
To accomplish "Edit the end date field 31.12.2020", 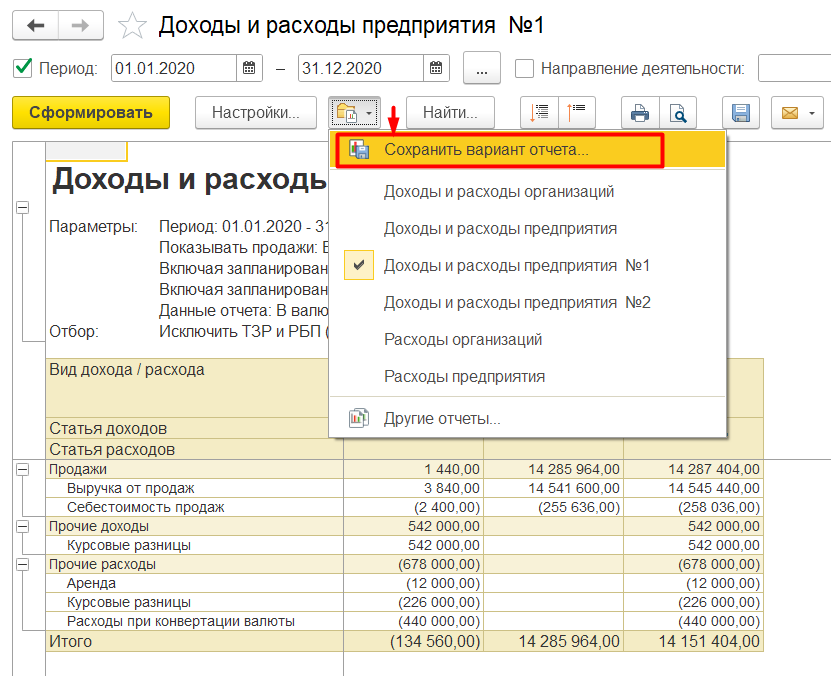I will coord(361,68).
